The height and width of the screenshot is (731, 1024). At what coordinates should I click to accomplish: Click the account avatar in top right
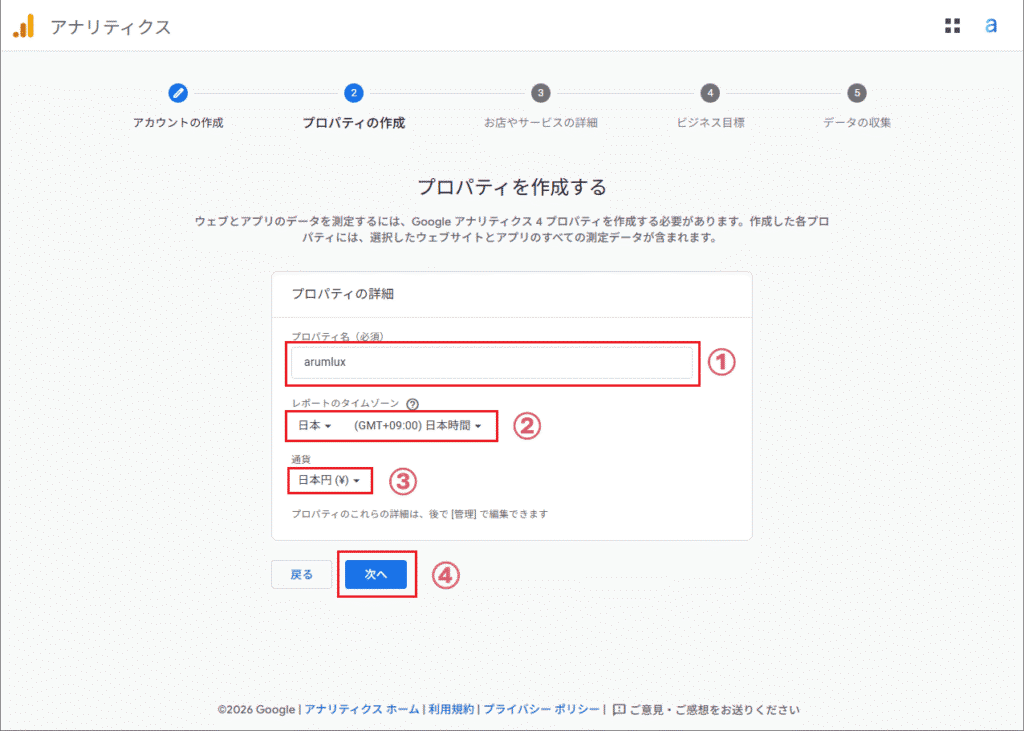pyautogui.click(x=991, y=25)
